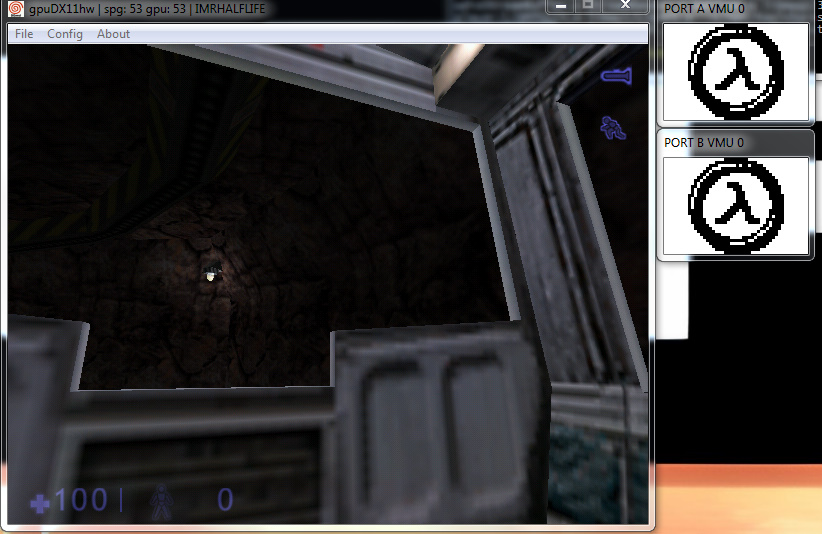Click the health cross icon in HUD
822x534 pixels.
click(40, 504)
